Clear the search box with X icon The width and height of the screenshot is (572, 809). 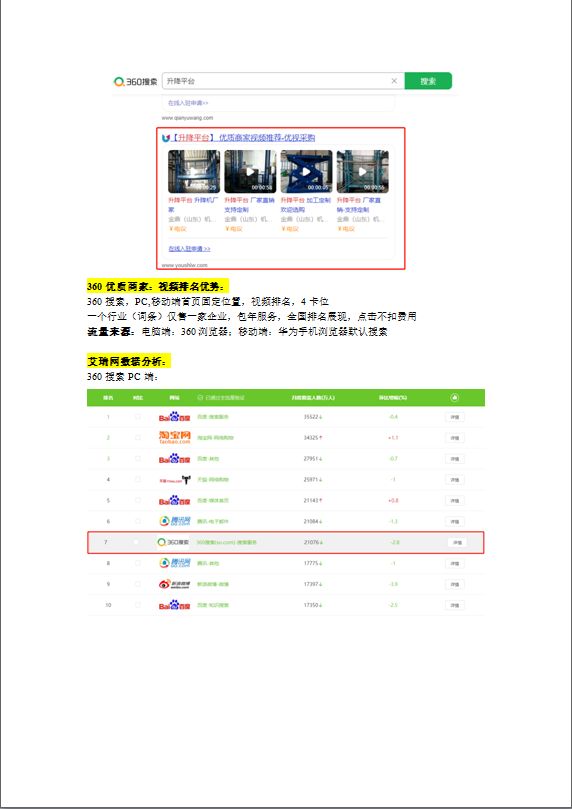click(394, 81)
